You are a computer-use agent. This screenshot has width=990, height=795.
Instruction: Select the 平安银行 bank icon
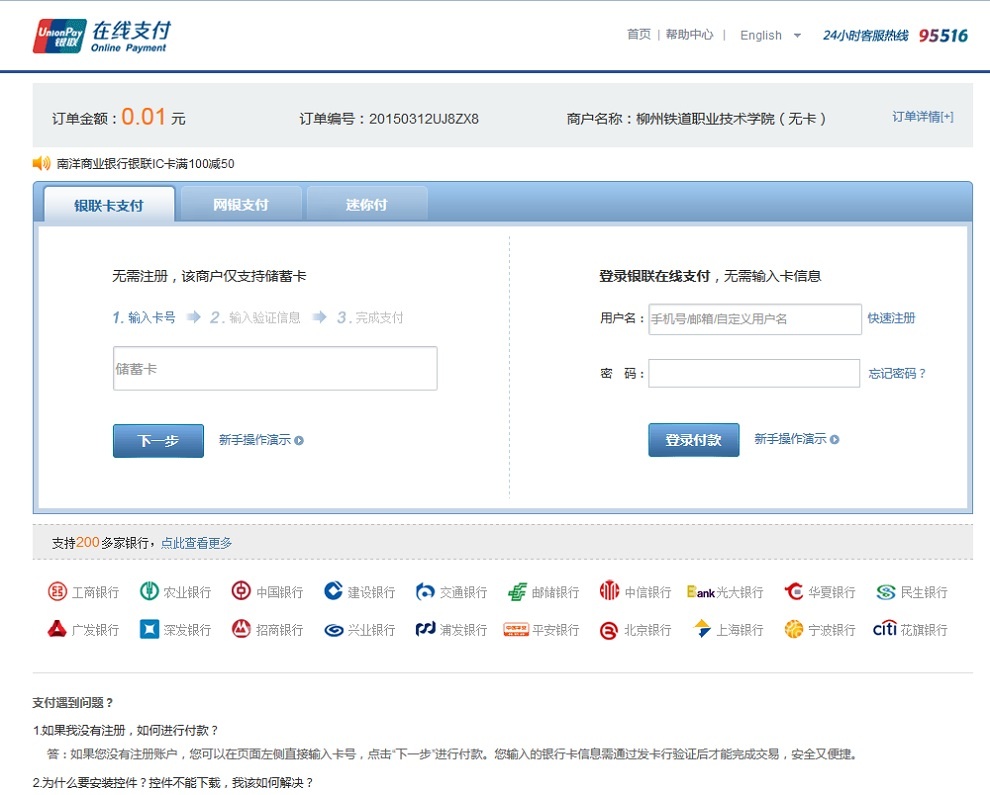point(542,629)
